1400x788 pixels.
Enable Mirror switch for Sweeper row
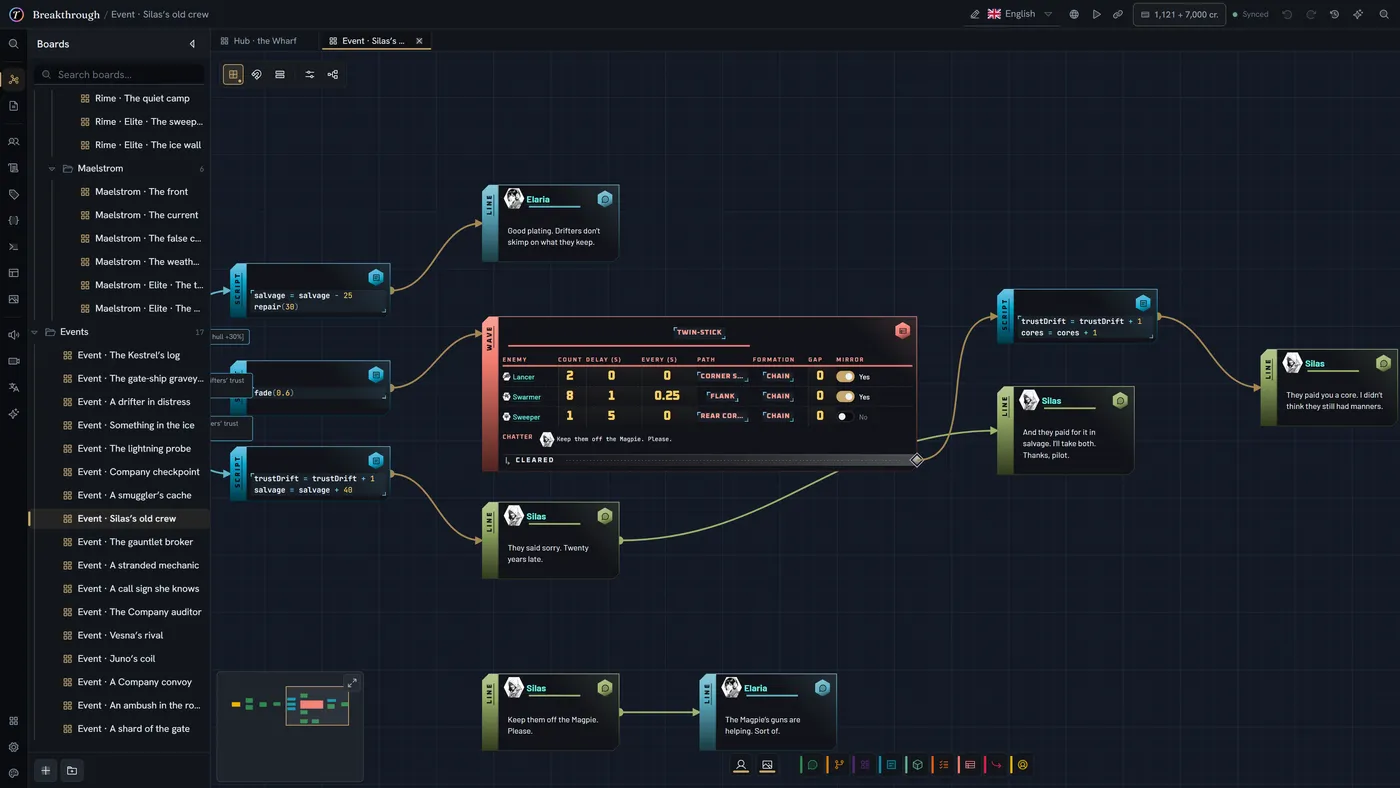[845, 417]
